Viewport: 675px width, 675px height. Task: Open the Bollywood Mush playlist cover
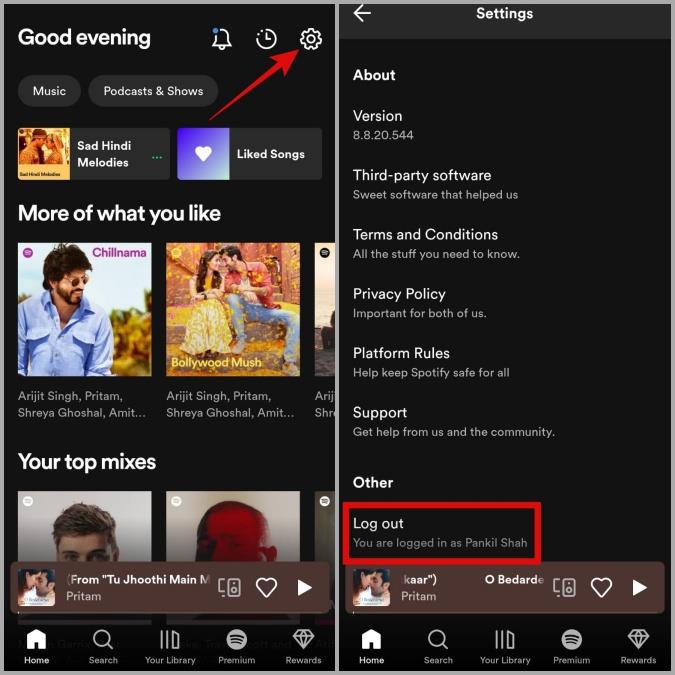click(x=233, y=310)
